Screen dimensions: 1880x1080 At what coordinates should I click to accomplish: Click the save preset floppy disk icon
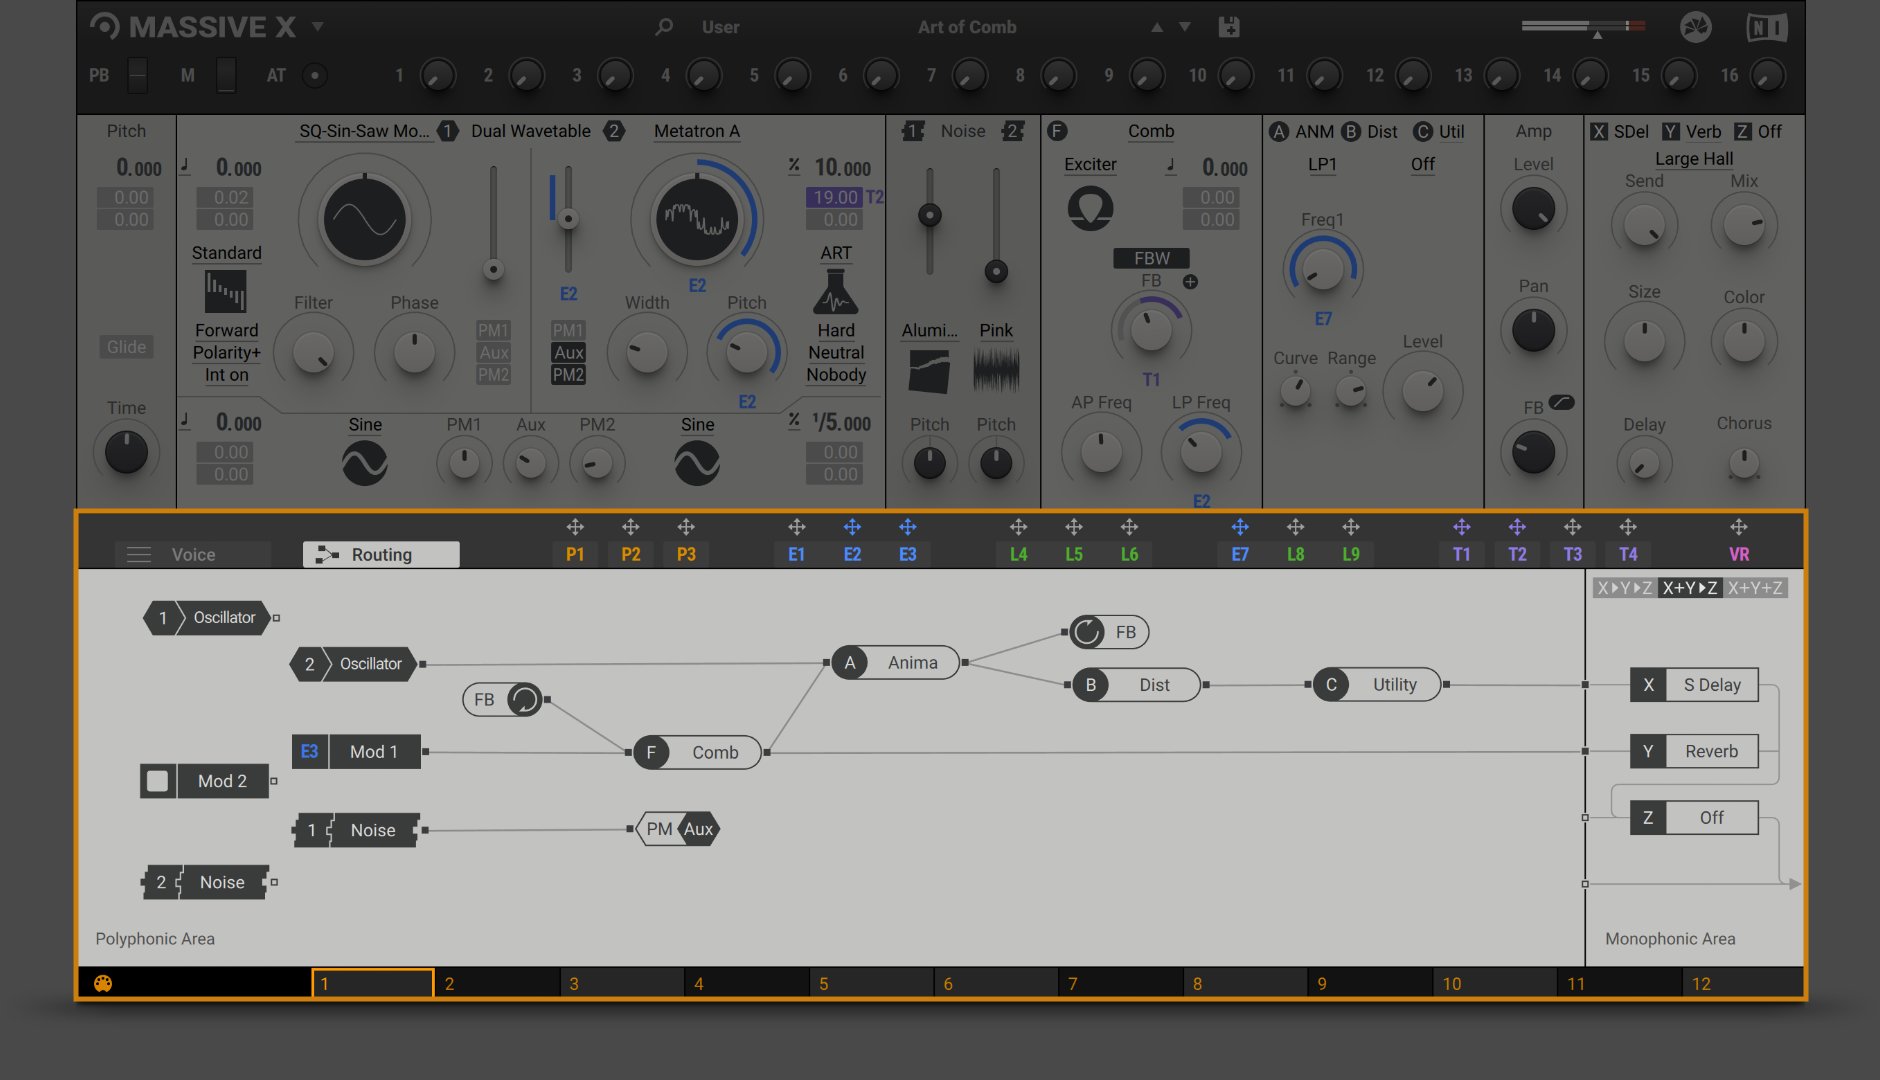[1229, 27]
